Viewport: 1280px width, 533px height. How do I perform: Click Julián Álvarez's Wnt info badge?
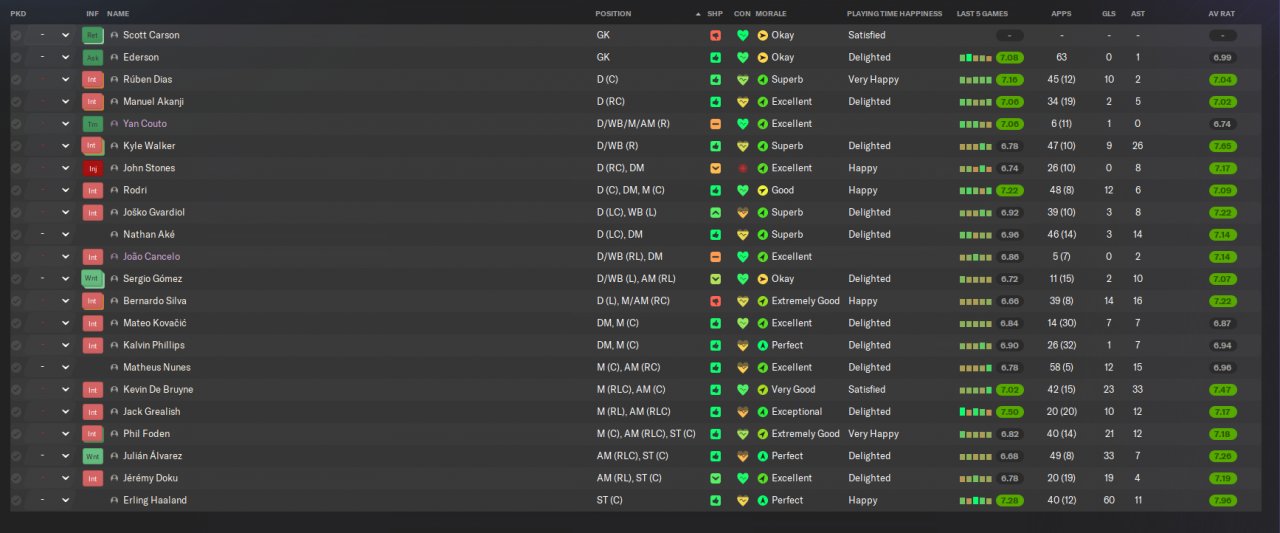click(x=93, y=456)
